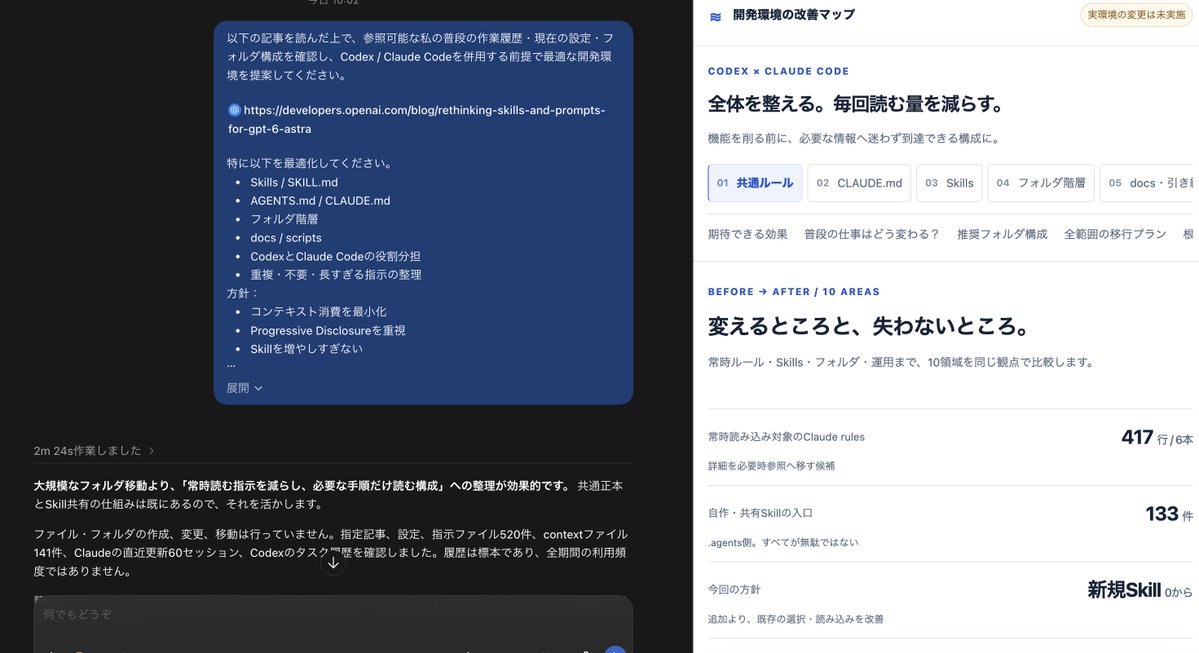Image resolution: width=1199 pixels, height=653 pixels.
Task: Click the 重複・不要・長すぎる指示の整理 bullet
Action: coord(336,275)
